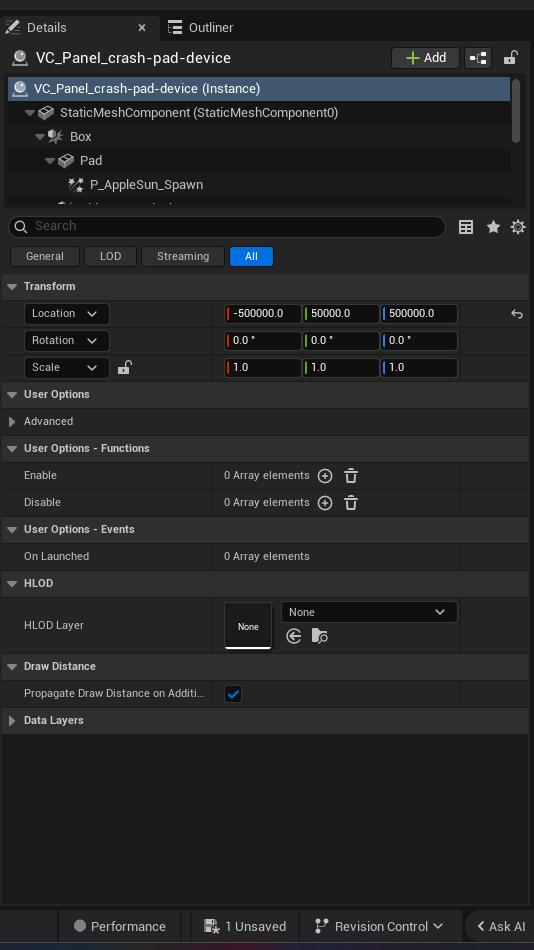Switch to the Outliner tab

[201, 27]
